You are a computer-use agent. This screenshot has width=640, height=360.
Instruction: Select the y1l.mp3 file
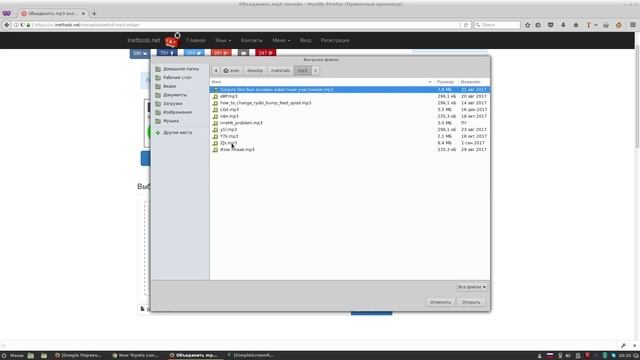(350, 129)
